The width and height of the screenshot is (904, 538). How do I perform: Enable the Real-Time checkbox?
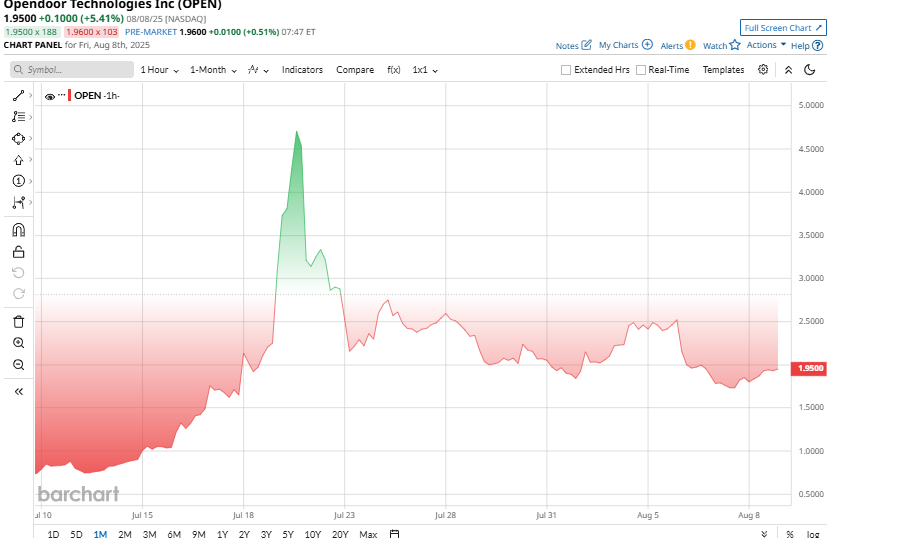[641, 70]
